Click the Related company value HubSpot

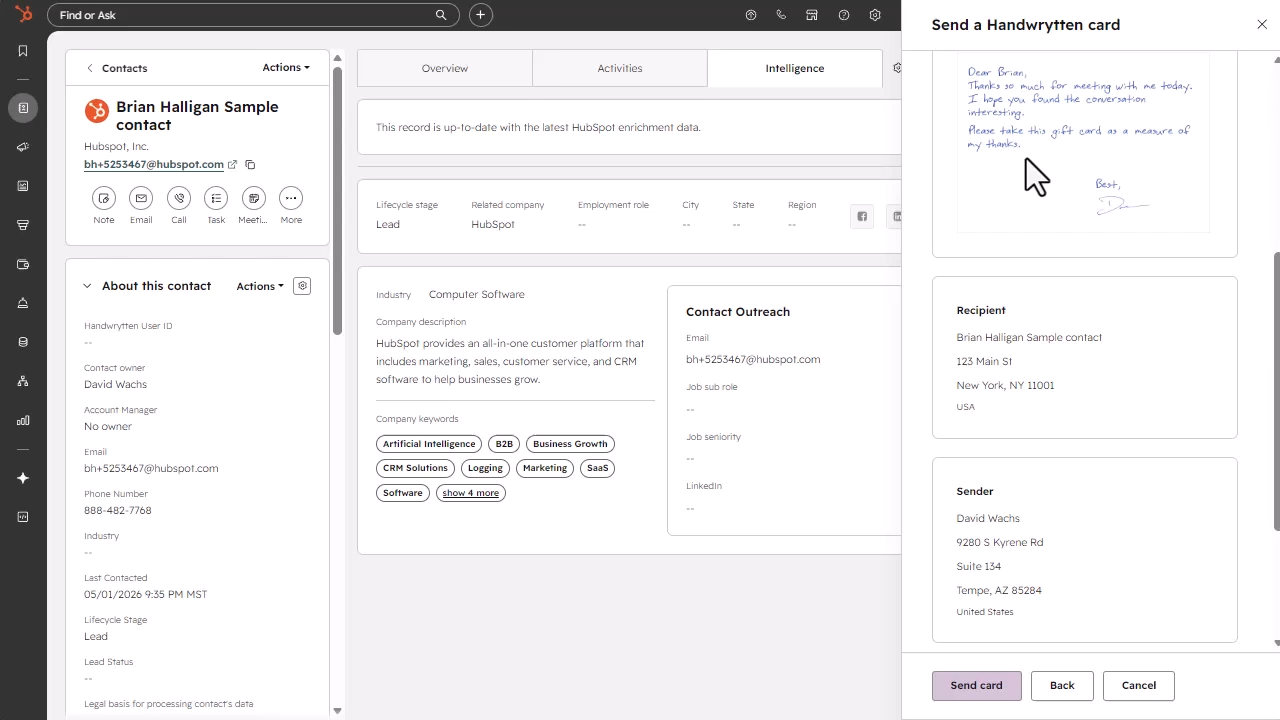(493, 224)
